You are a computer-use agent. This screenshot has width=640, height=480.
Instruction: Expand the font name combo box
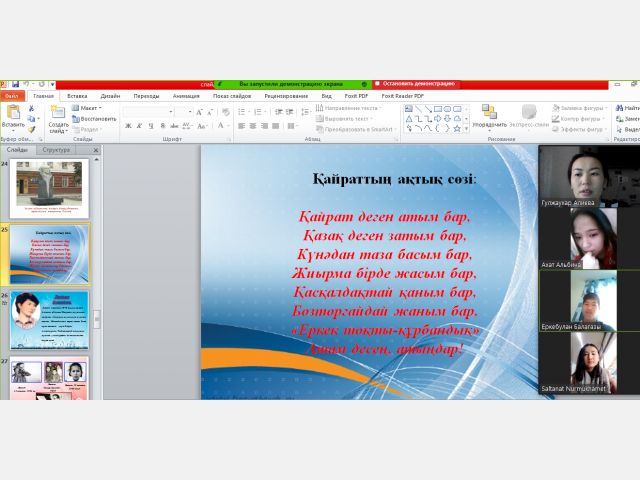tap(171, 112)
